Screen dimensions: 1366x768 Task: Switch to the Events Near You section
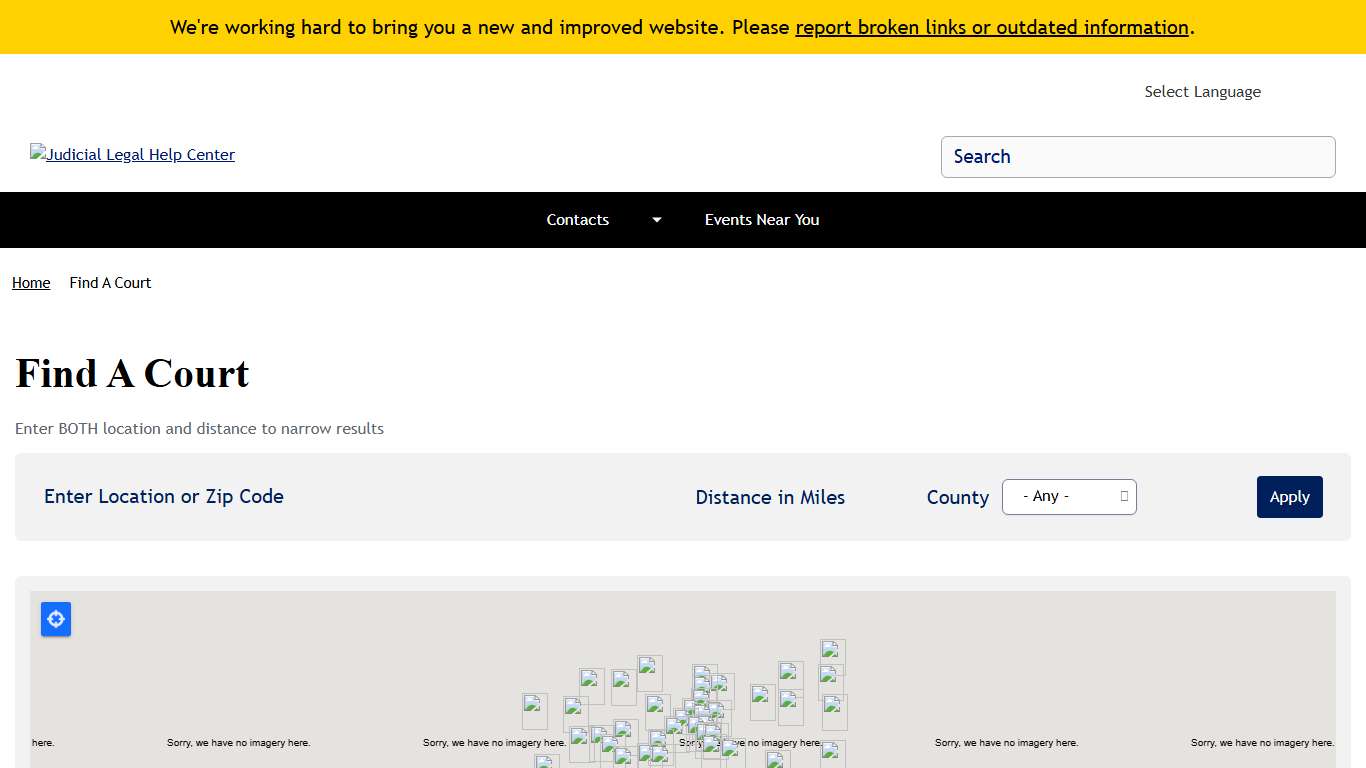click(762, 220)
